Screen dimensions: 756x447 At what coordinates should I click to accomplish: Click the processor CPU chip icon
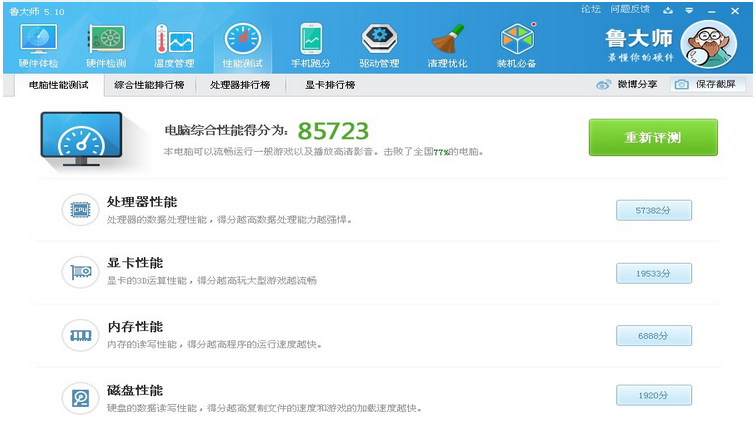pyautogui.click(x=81, y=210)
